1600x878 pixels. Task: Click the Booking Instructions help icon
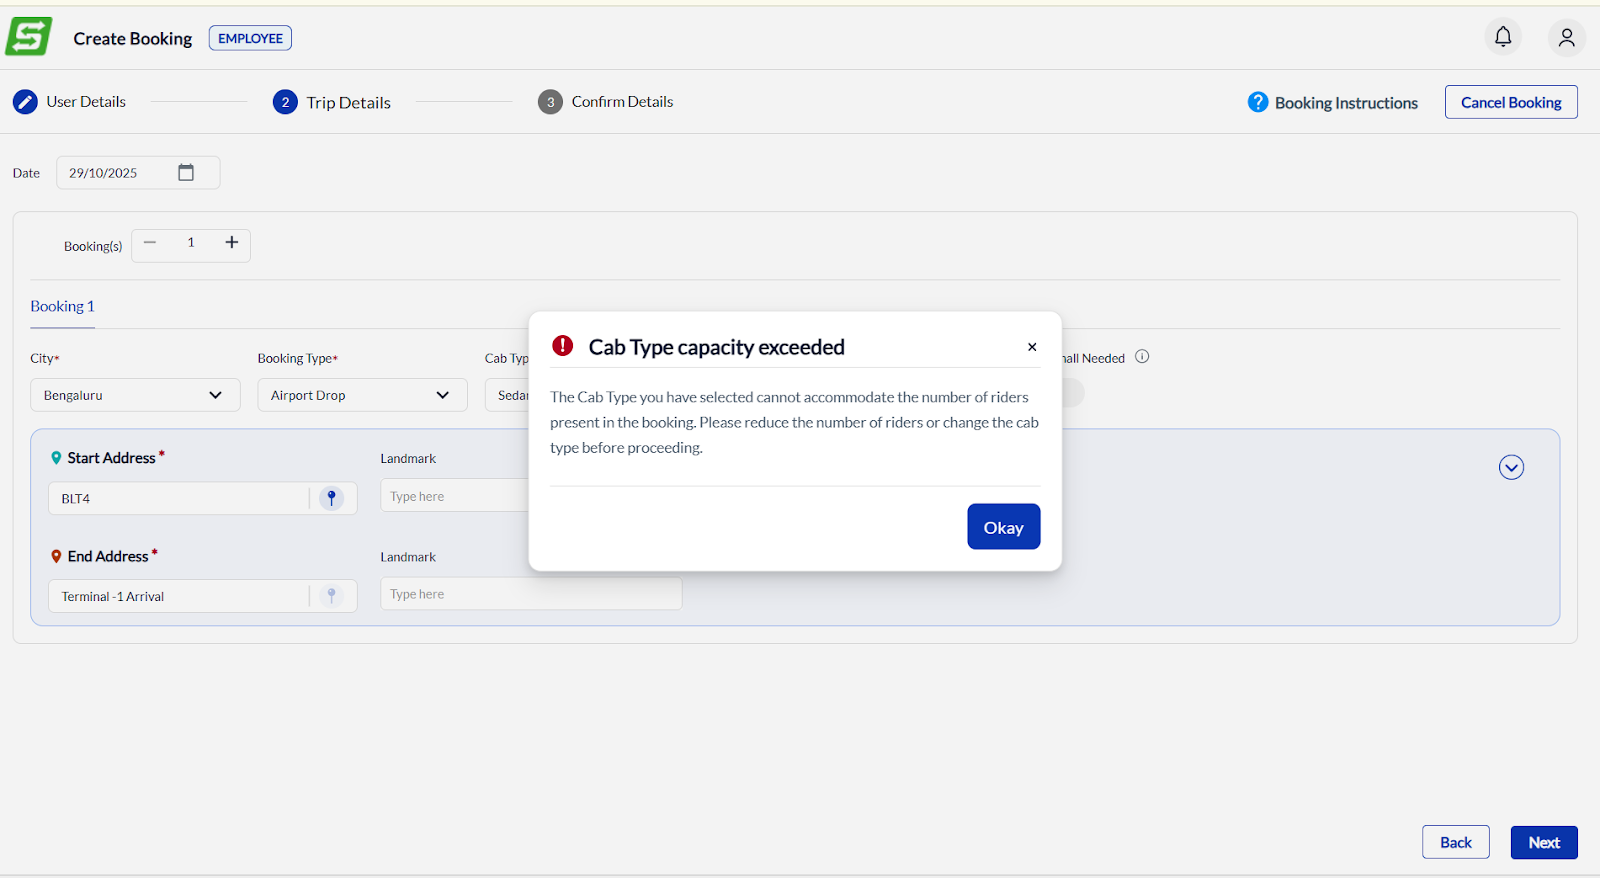1257,102
